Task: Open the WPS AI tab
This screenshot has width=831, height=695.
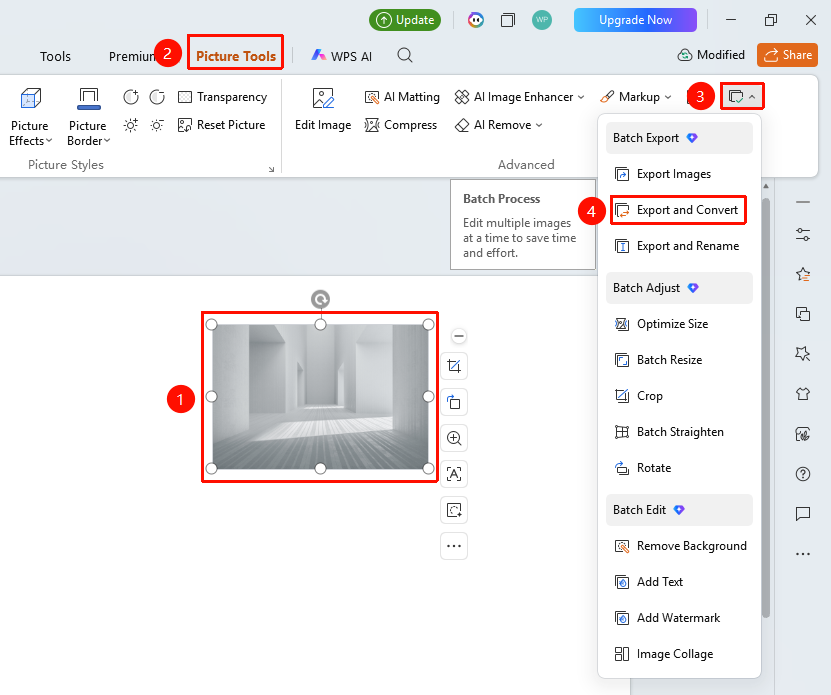Action: point(342,56)
